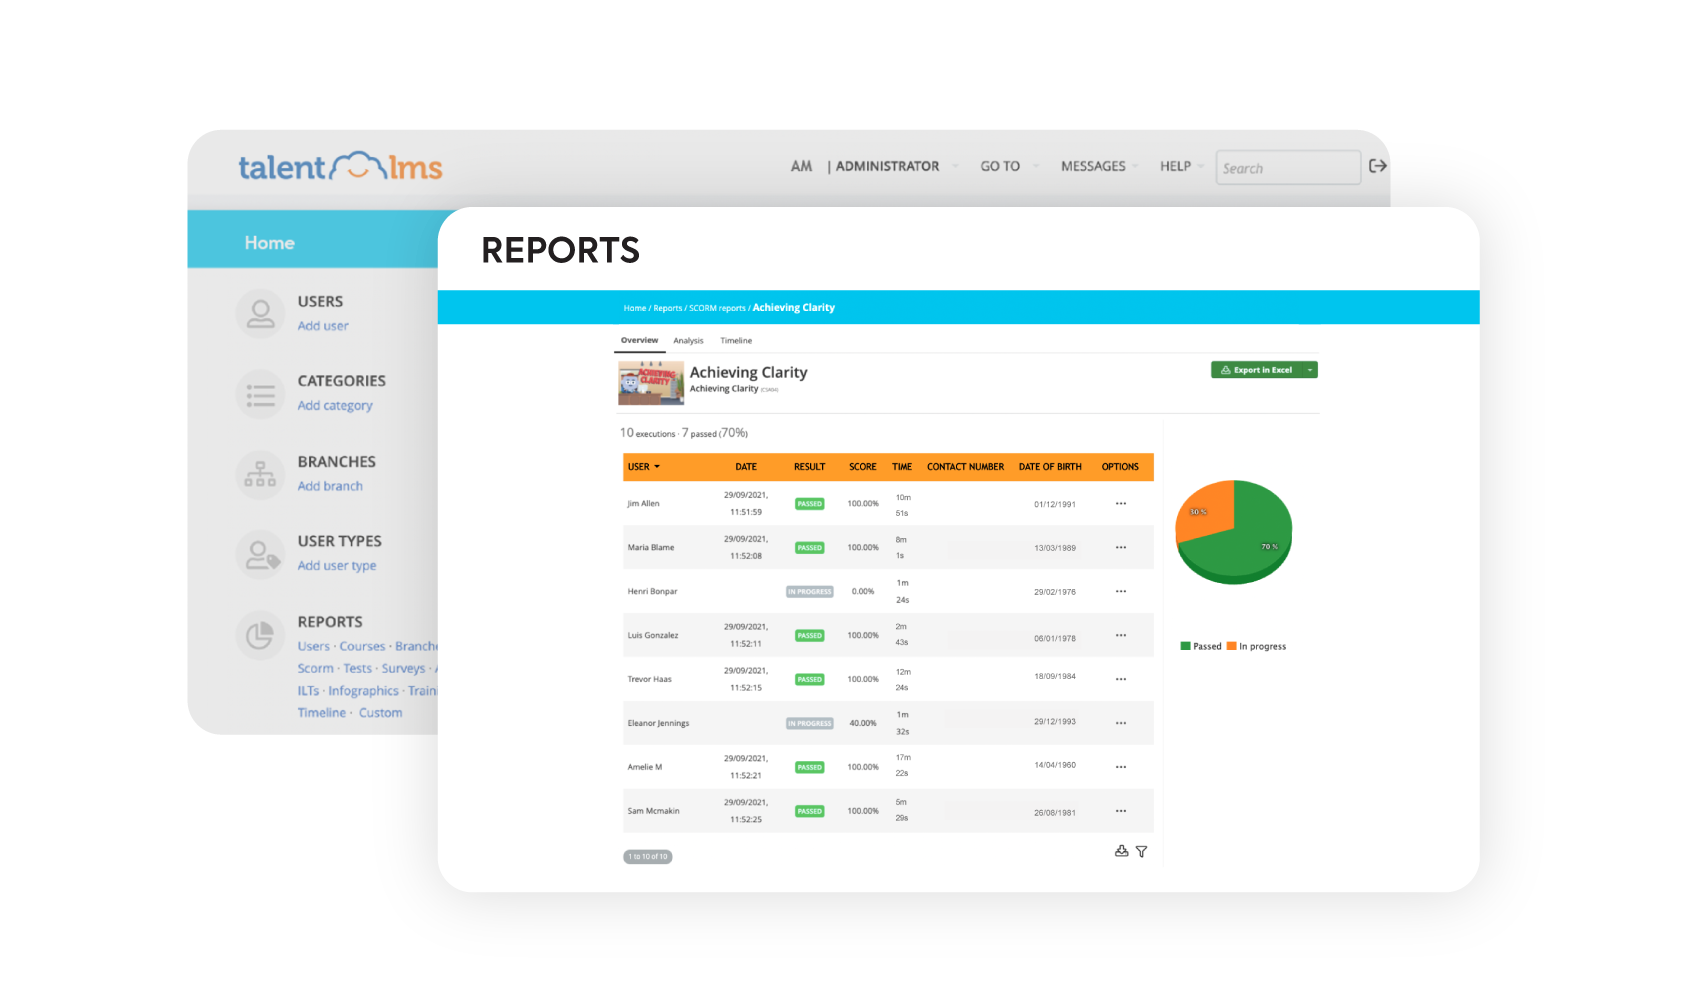Open the Timeline tab
1700x1000 pixels.
coord(736,340)
